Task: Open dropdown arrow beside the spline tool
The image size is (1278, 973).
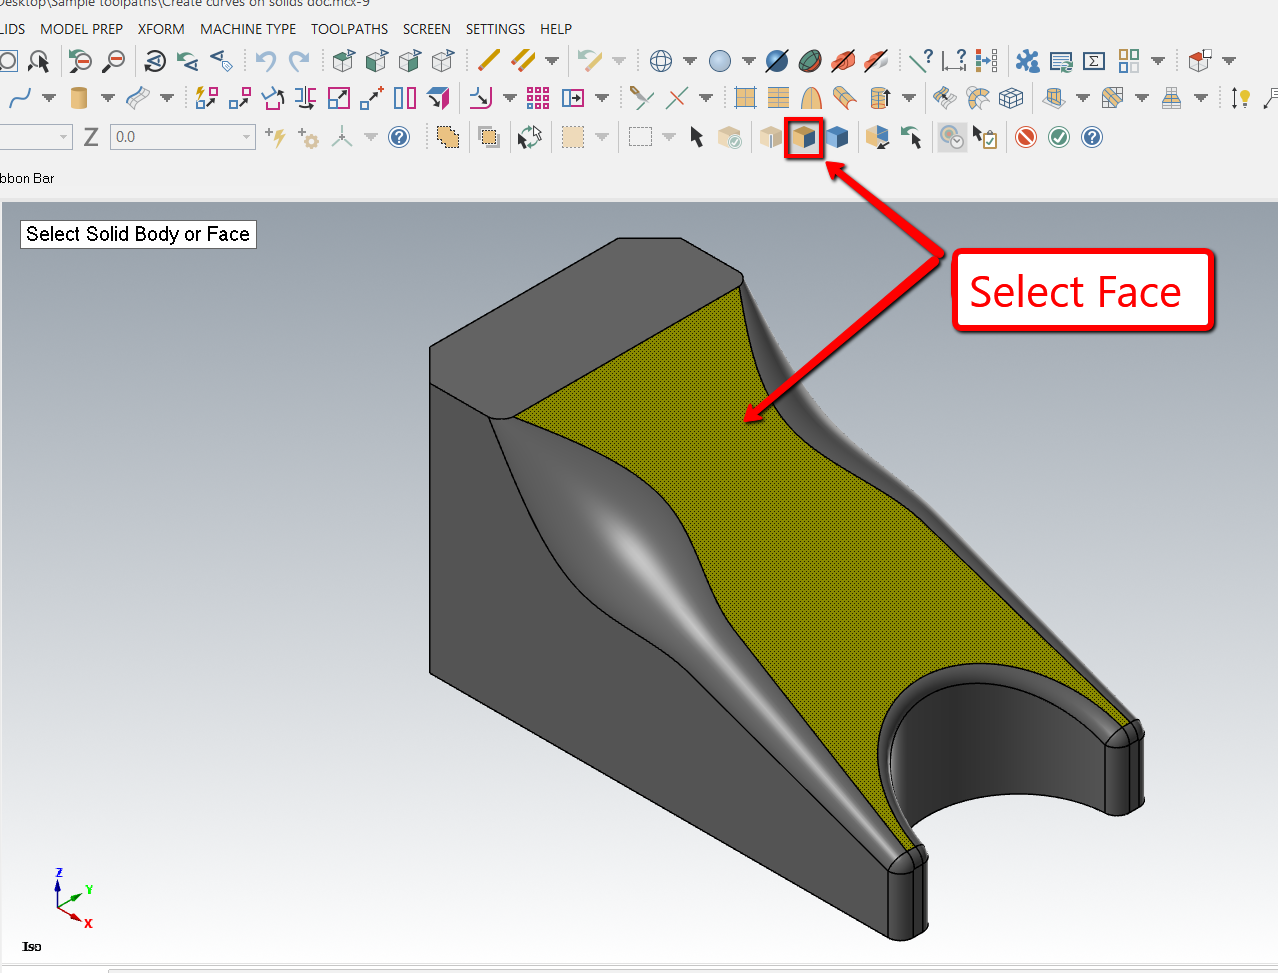Action: [48, 98]
